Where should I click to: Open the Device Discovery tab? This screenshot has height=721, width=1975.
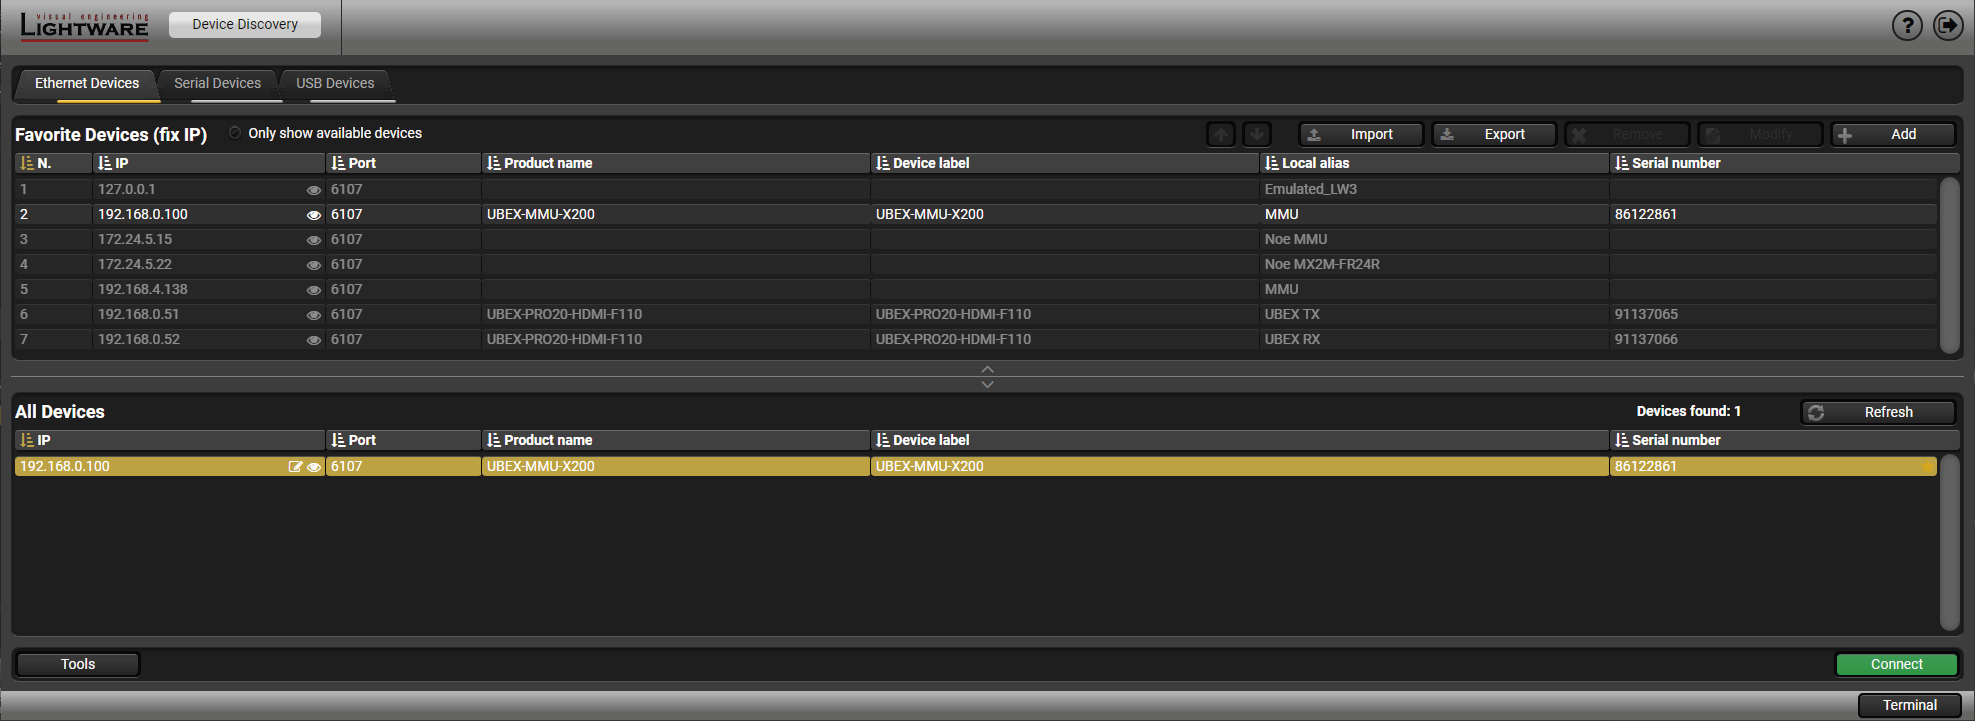click(x=245, y=25)
